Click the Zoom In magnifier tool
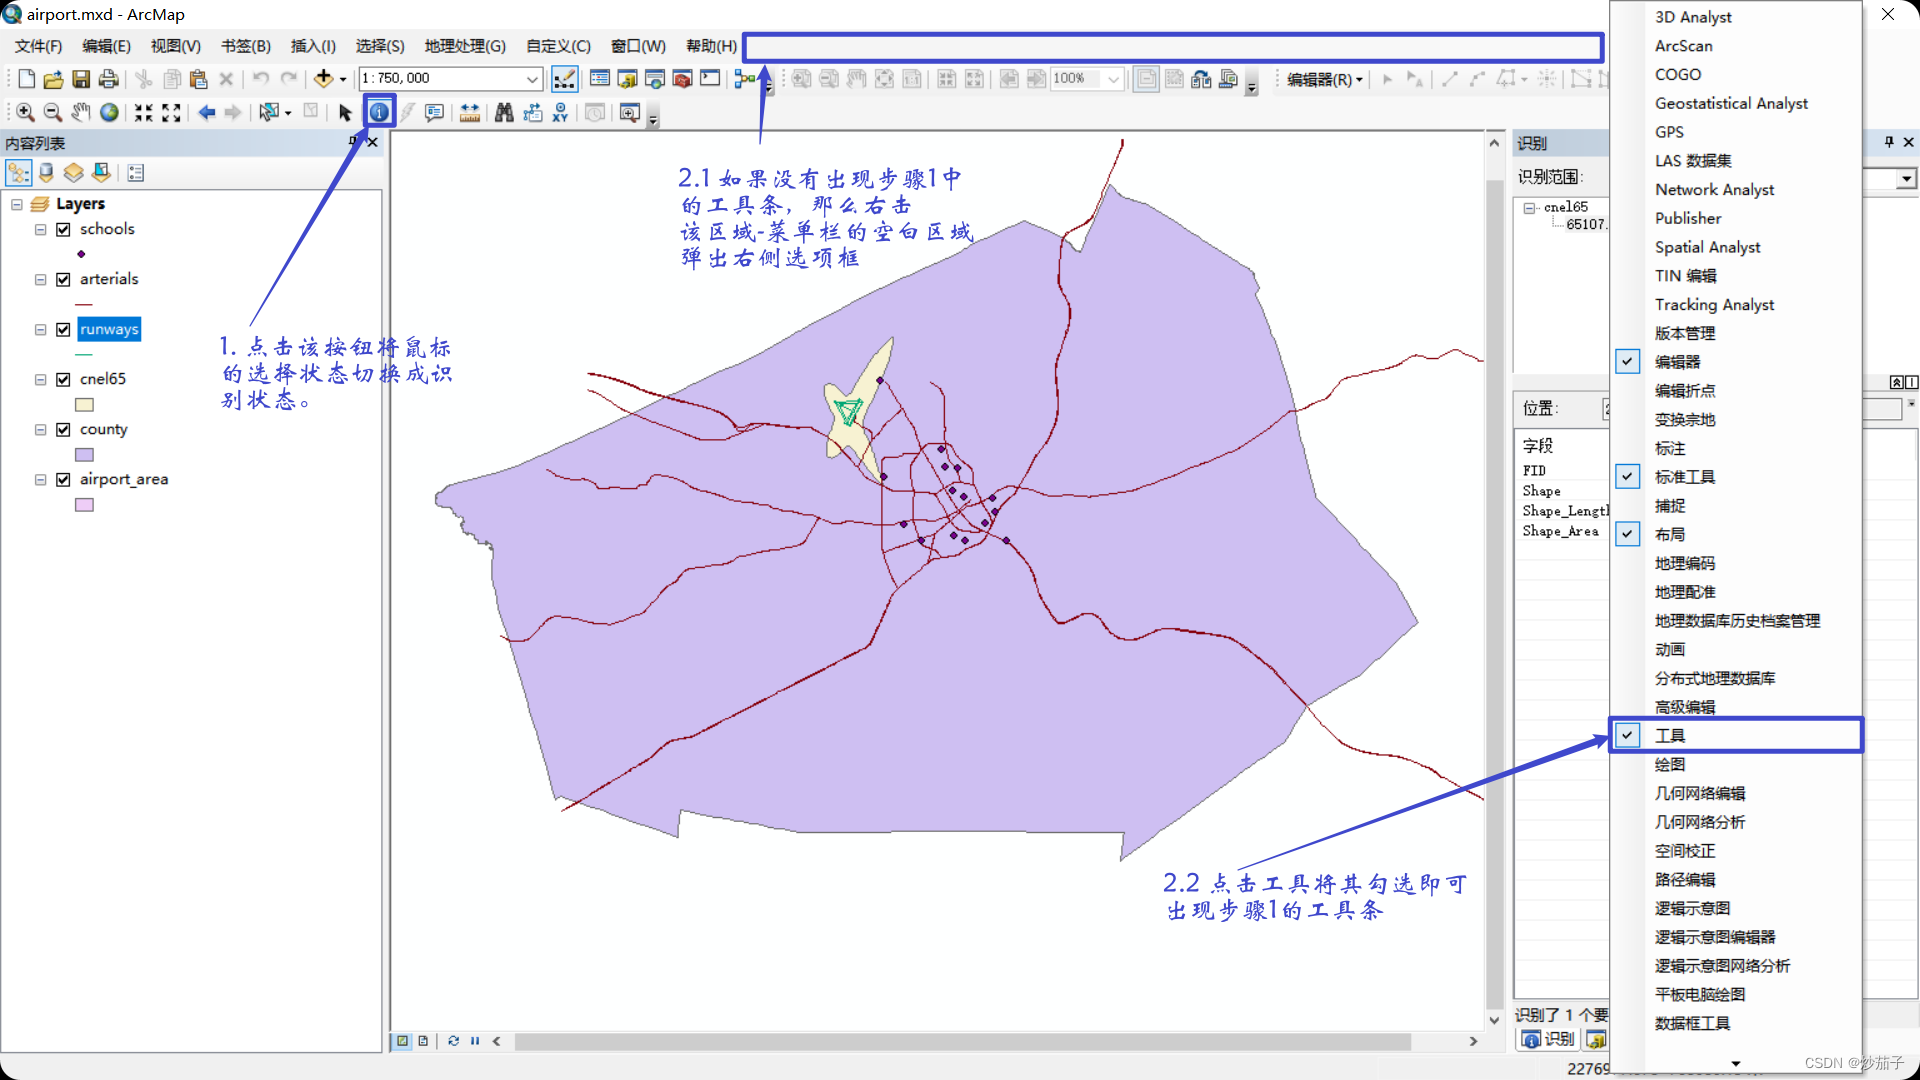The image size is (1920, 1080). (25, 113)
